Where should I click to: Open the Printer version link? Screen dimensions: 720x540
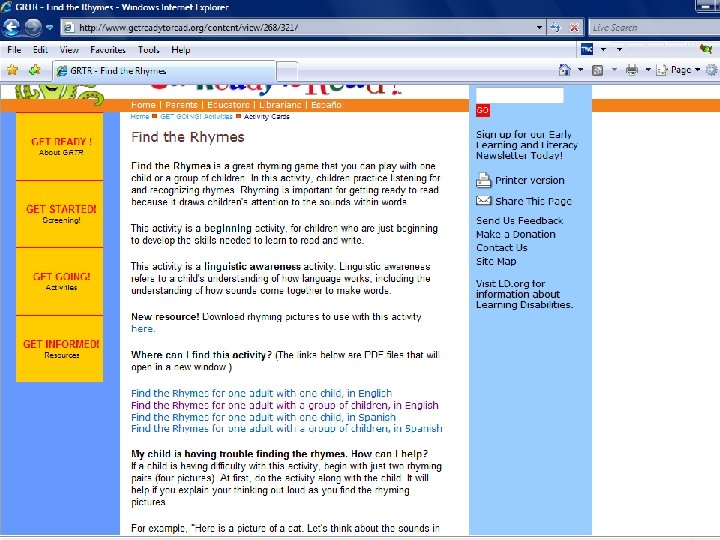pyautogui.click(x=529, y=180)
